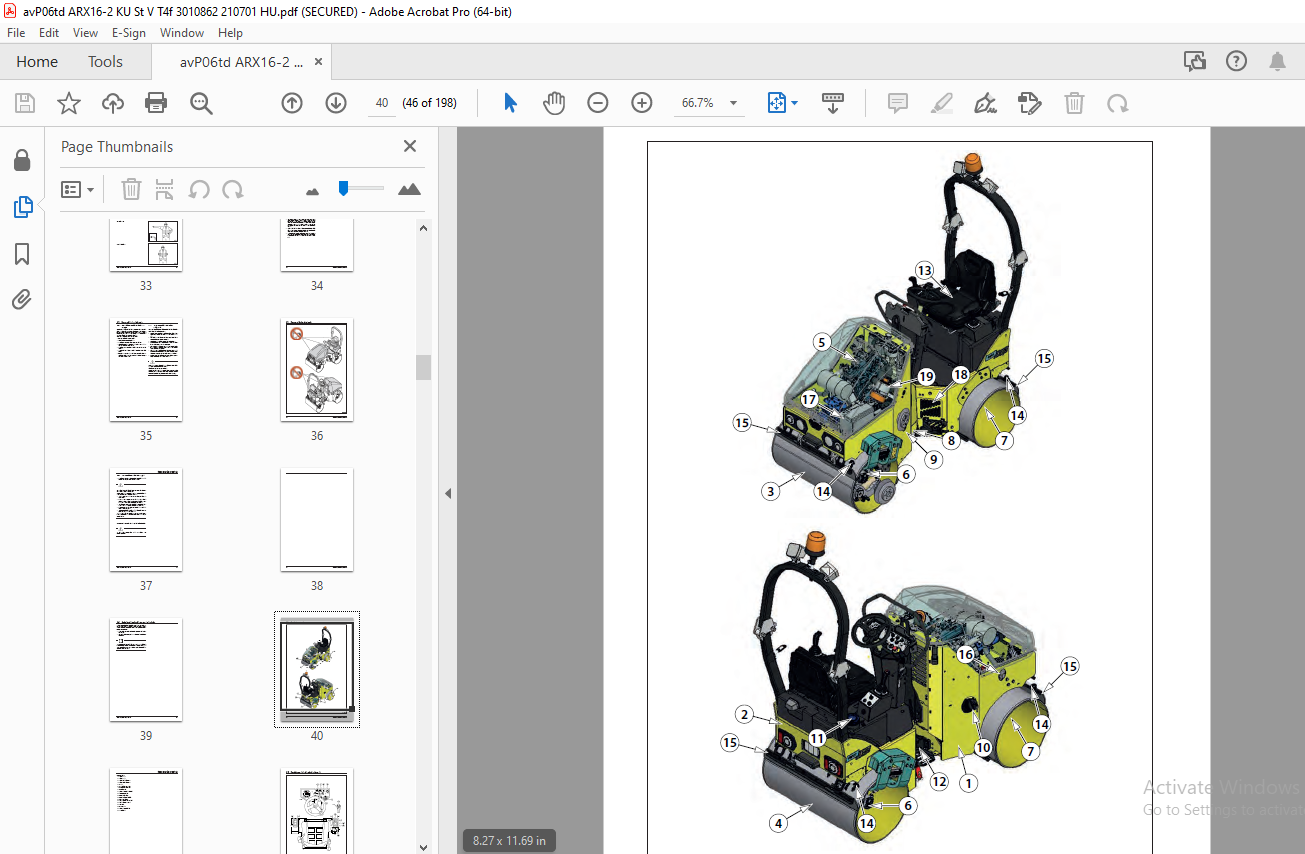The image size is (1305, 854).
Task: Click the rotate icon in the main toolbar
Action: coord(1117,103)
